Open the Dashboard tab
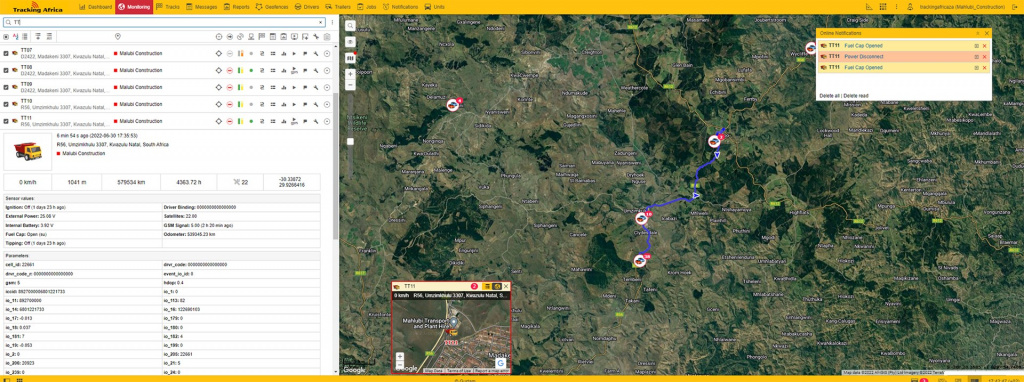 [95, 7]
